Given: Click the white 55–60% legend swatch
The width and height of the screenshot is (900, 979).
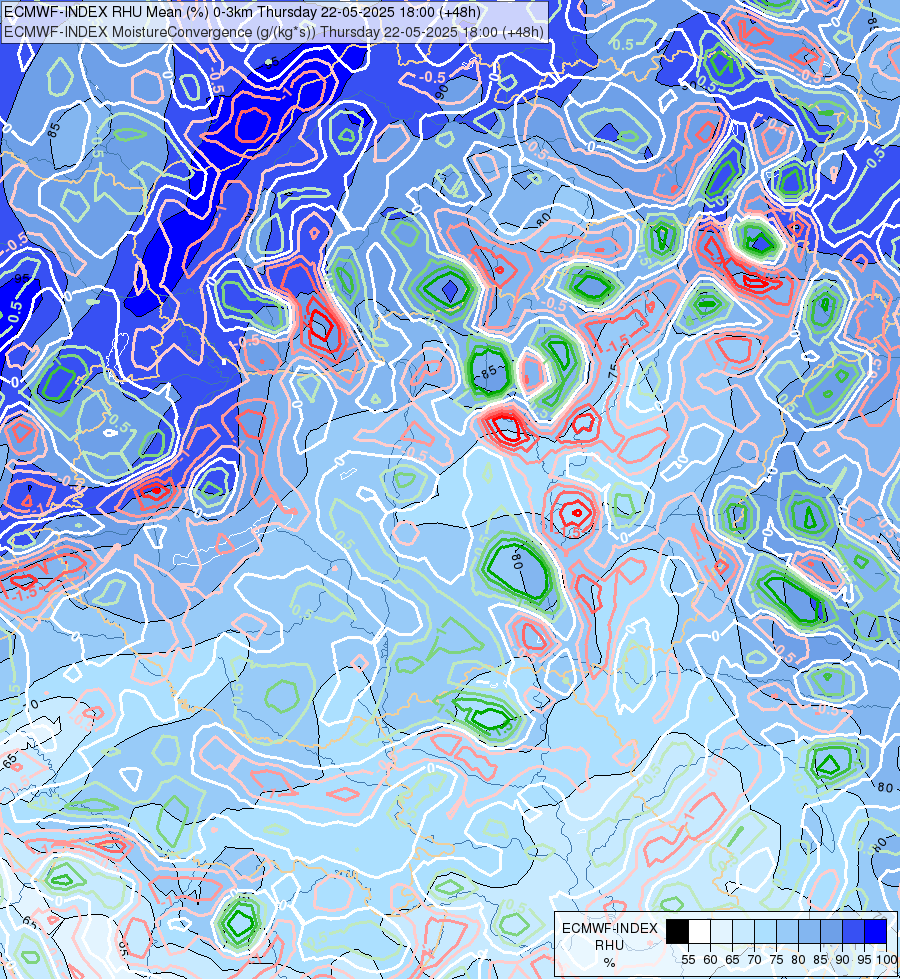Looking at the screenshot, I should (700, 931).
